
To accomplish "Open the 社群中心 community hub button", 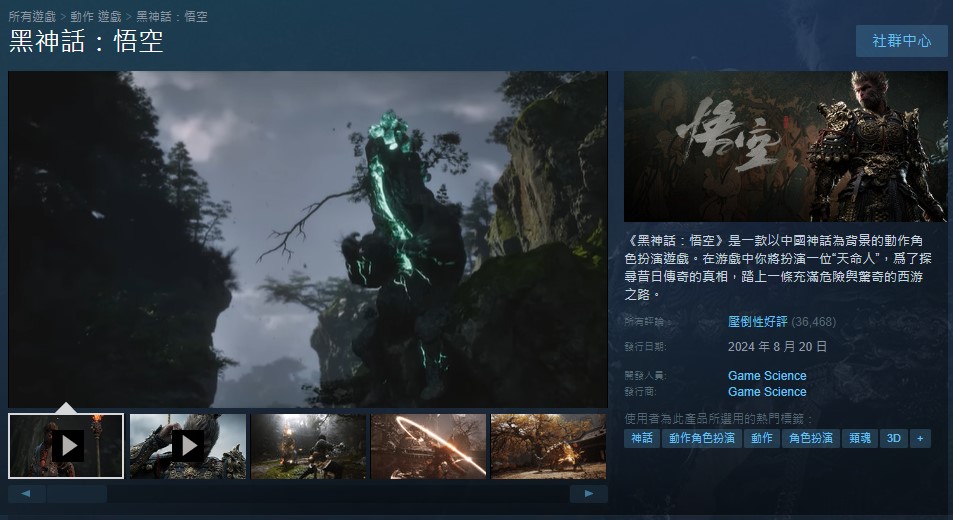I will 901,41.
